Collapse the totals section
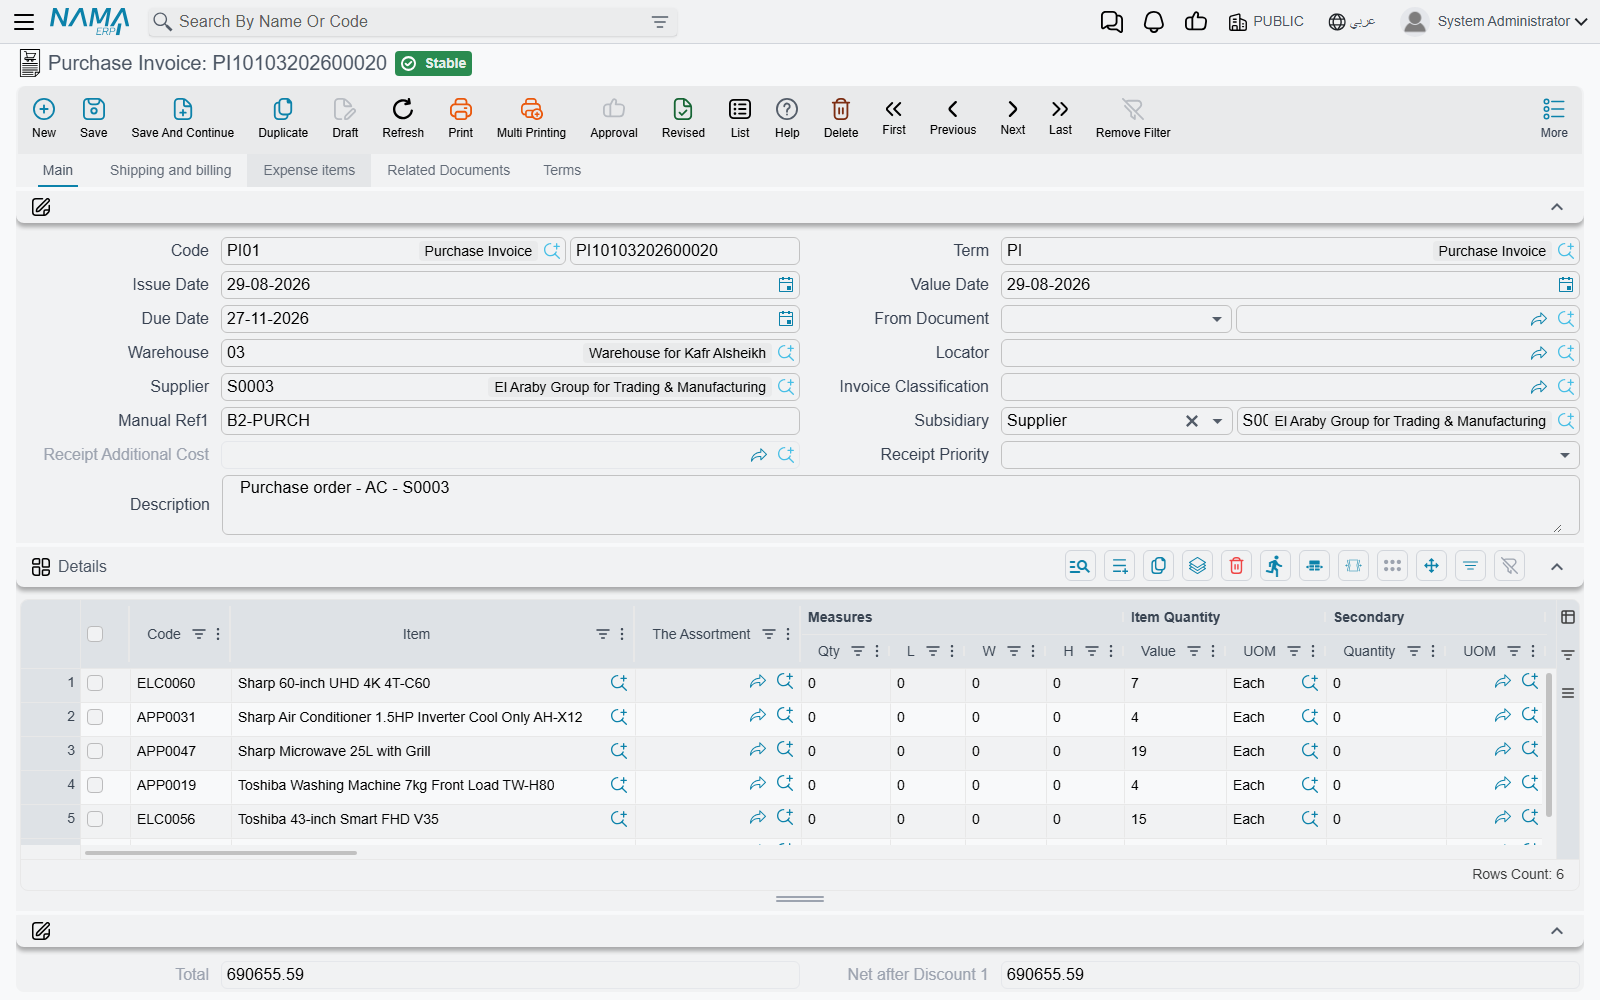Viewport: 1600px width, 1000px height. 1557,931
